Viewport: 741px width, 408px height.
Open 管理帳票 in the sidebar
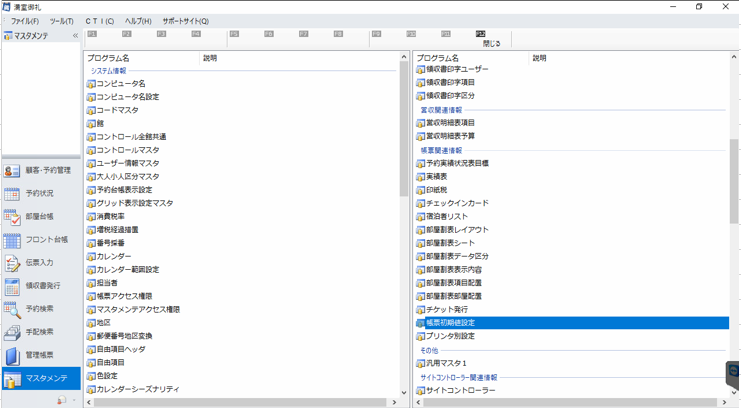[x=40, y=355]
